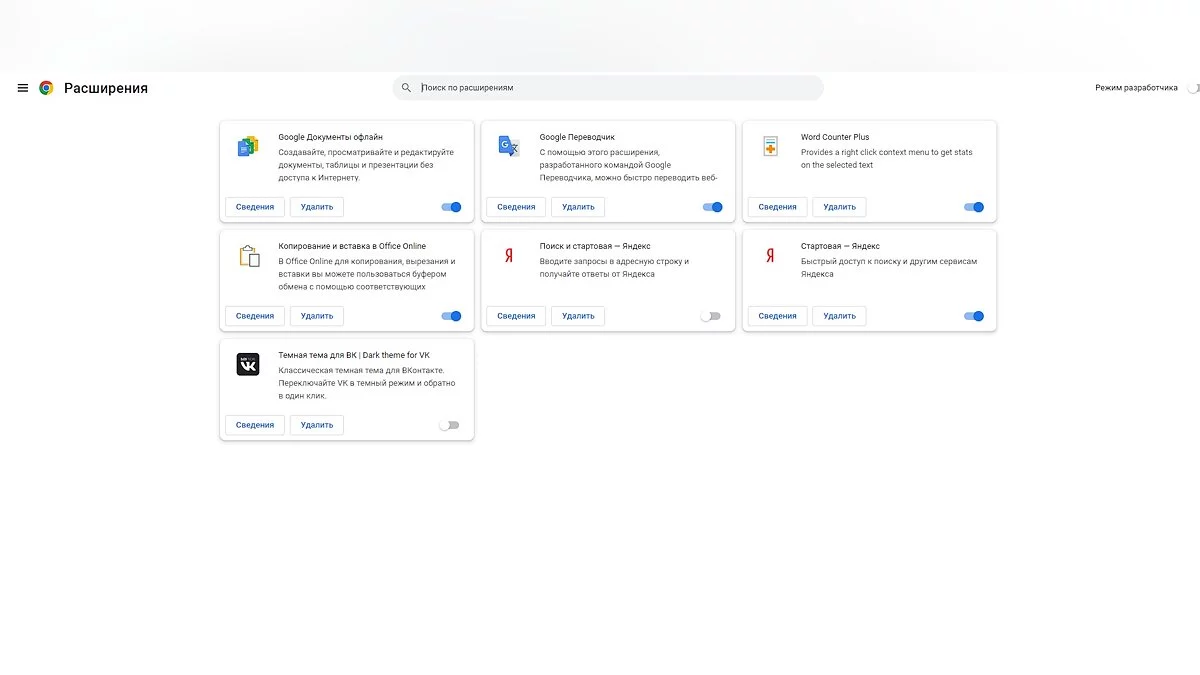Click the 'Классическая темная тема для ВКонтакте' description

pos(367,383)
